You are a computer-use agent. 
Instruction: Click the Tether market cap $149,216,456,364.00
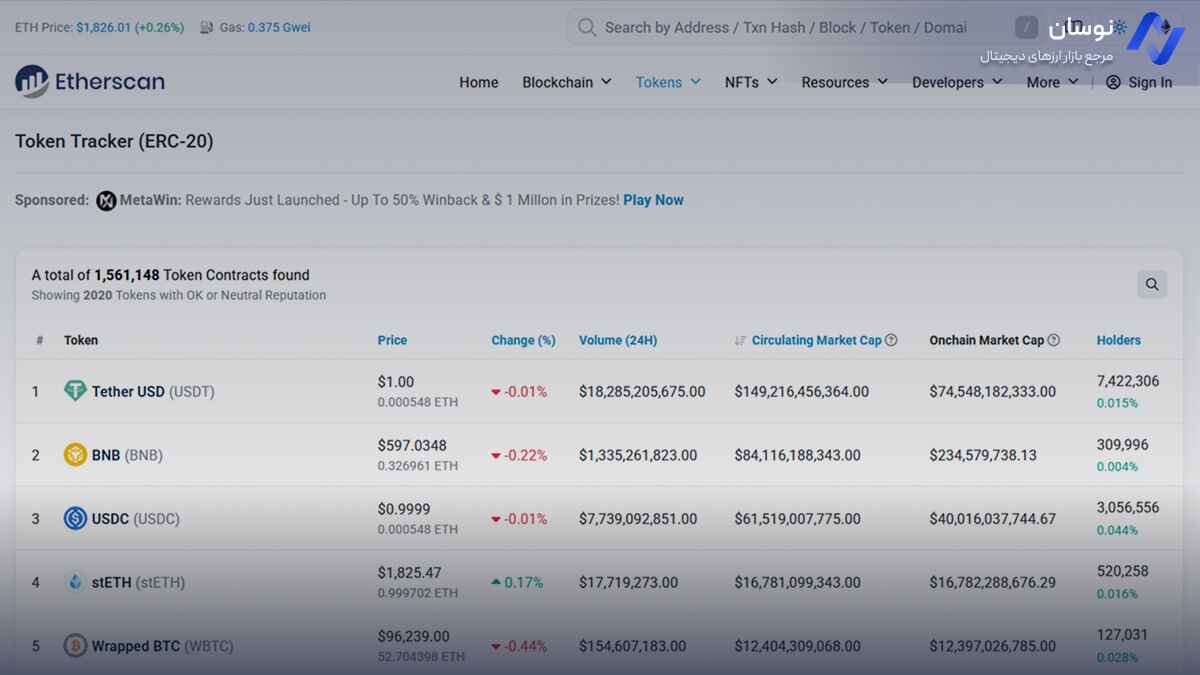point(802,392)
